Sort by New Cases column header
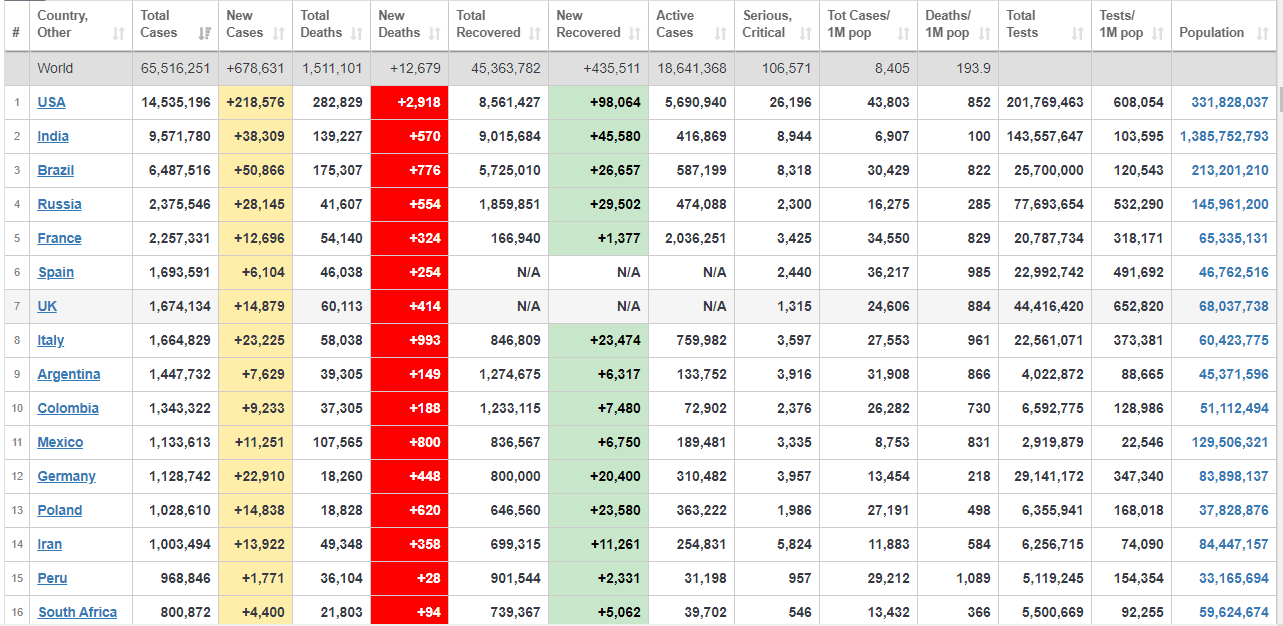The height and width of the screenshot is (626, 1283). tap(255, 25)
